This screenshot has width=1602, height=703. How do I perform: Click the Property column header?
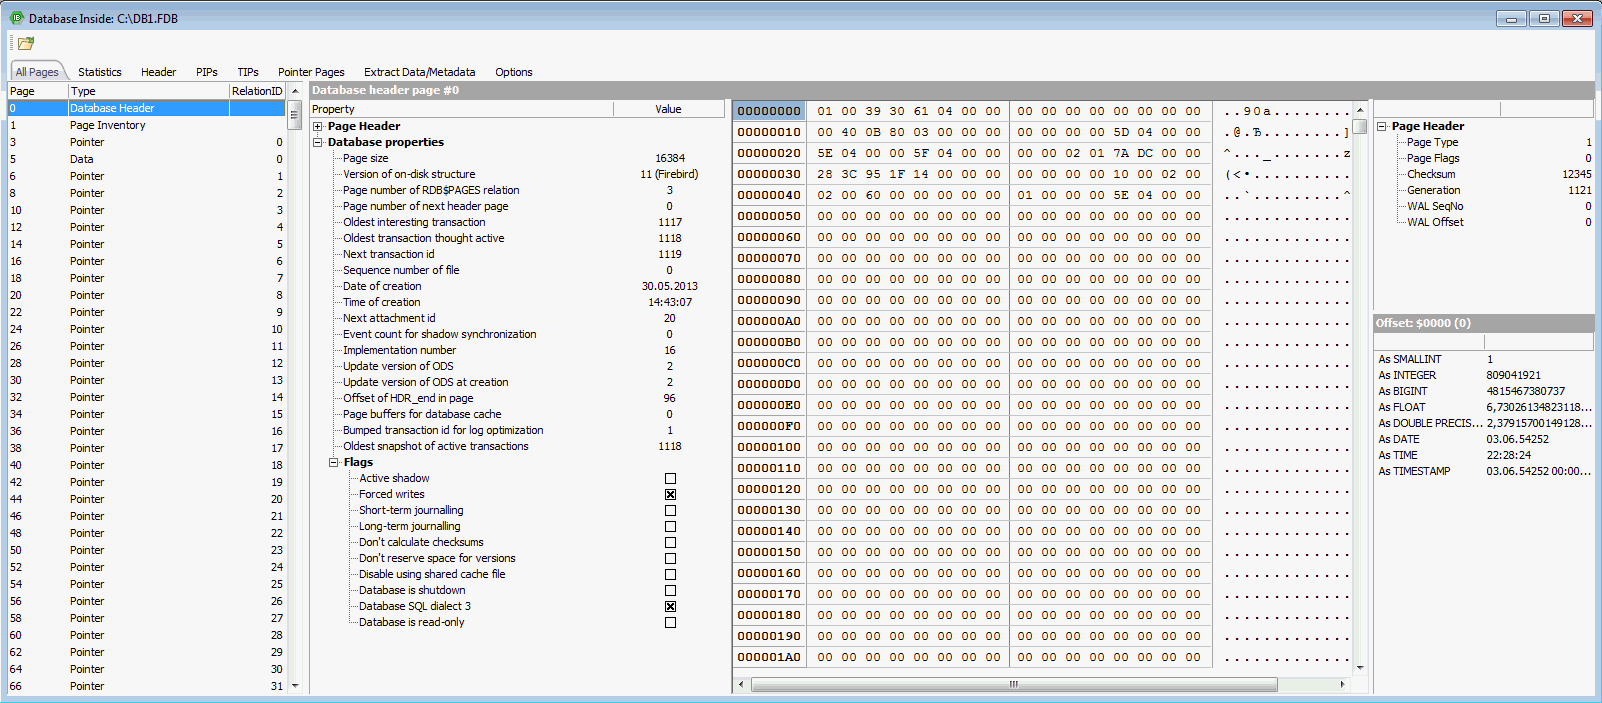click(461, 109)
